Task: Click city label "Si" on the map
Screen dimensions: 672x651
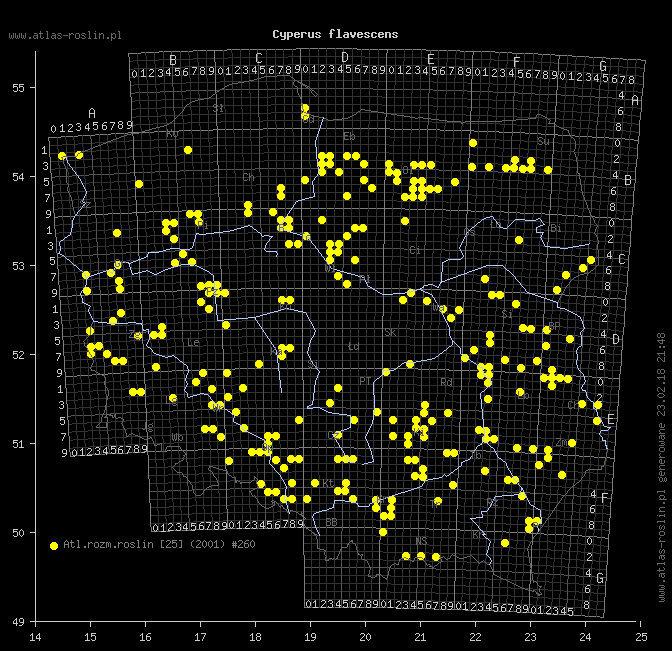Action: [507, 314]
